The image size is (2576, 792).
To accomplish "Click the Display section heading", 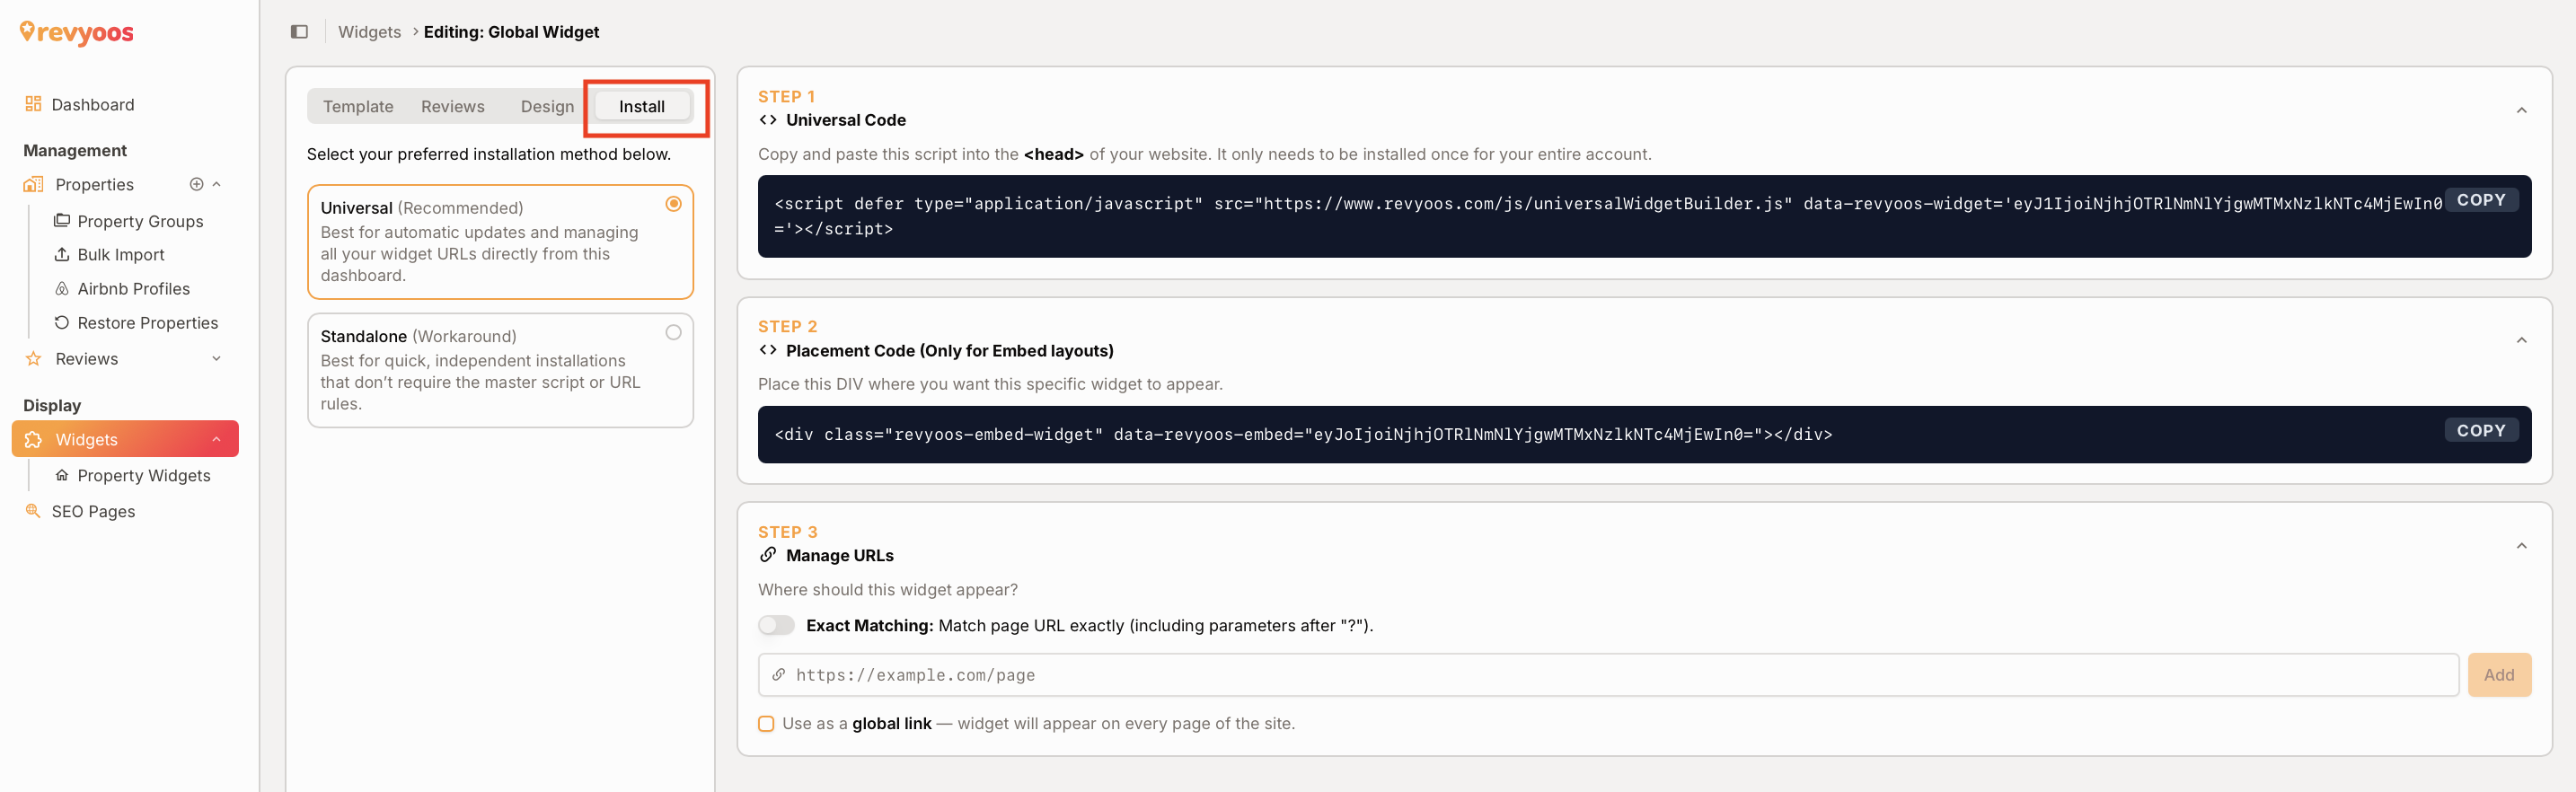I will 52,405.
